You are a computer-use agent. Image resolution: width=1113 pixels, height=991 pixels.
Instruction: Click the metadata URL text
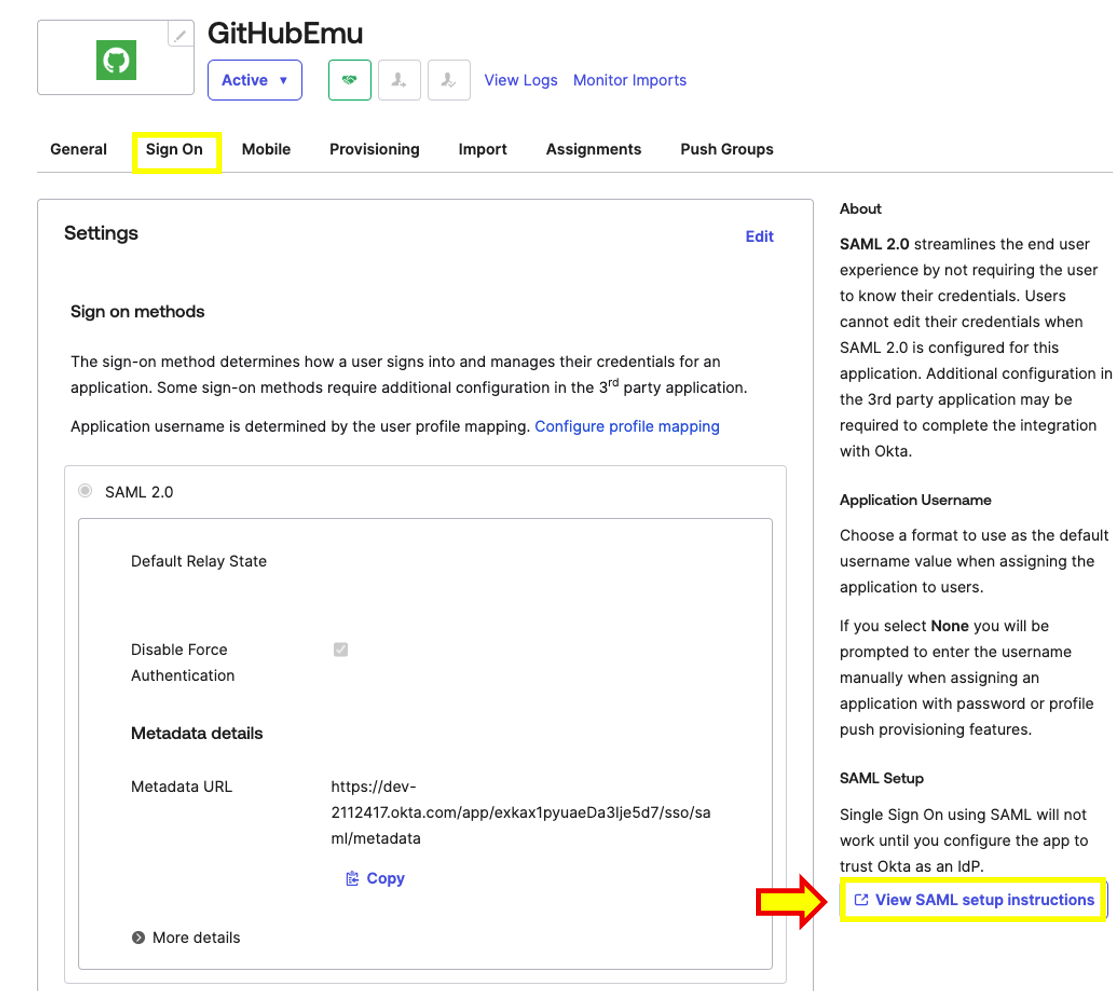click(520, 812)
